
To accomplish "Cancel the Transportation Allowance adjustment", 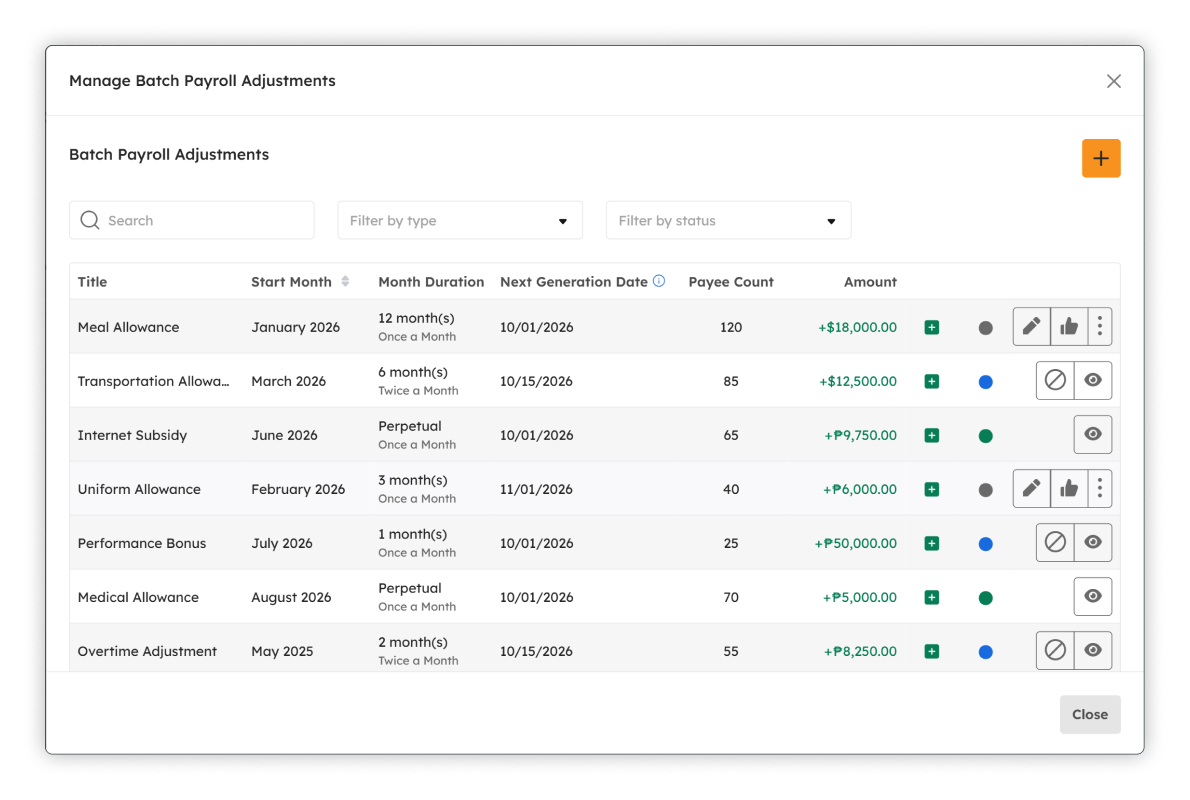I will pos(1055,380).
